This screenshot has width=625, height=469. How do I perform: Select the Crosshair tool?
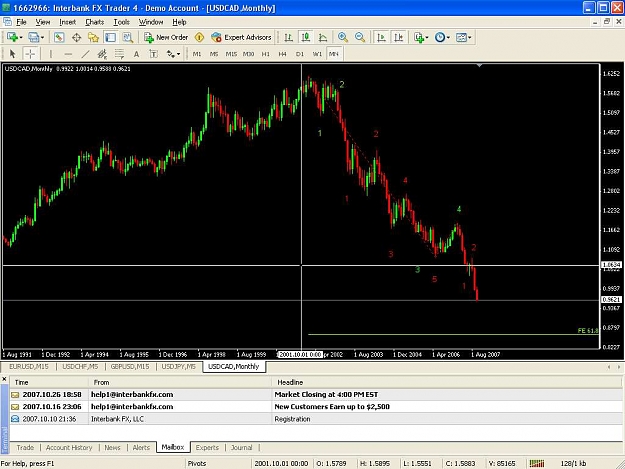tap(30, 54)
